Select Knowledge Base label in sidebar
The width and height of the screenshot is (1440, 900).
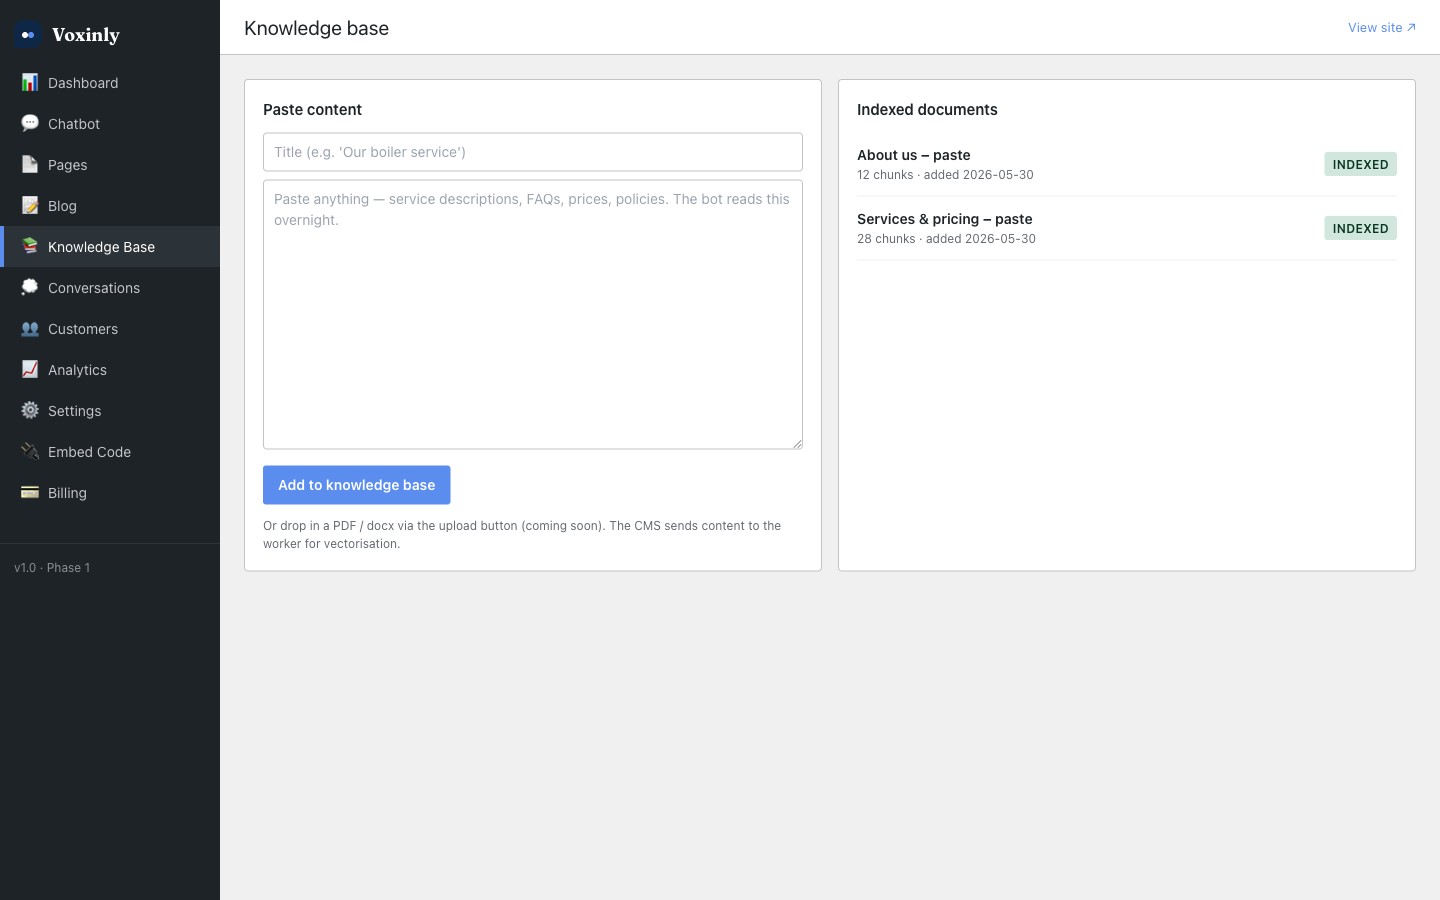coord(101,247)
